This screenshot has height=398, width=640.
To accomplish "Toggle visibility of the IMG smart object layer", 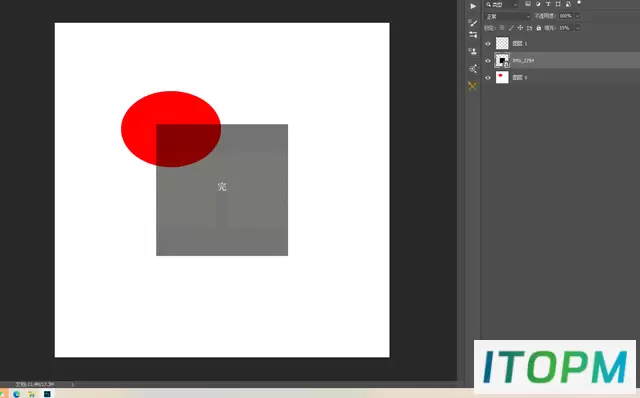I will 488,60.
